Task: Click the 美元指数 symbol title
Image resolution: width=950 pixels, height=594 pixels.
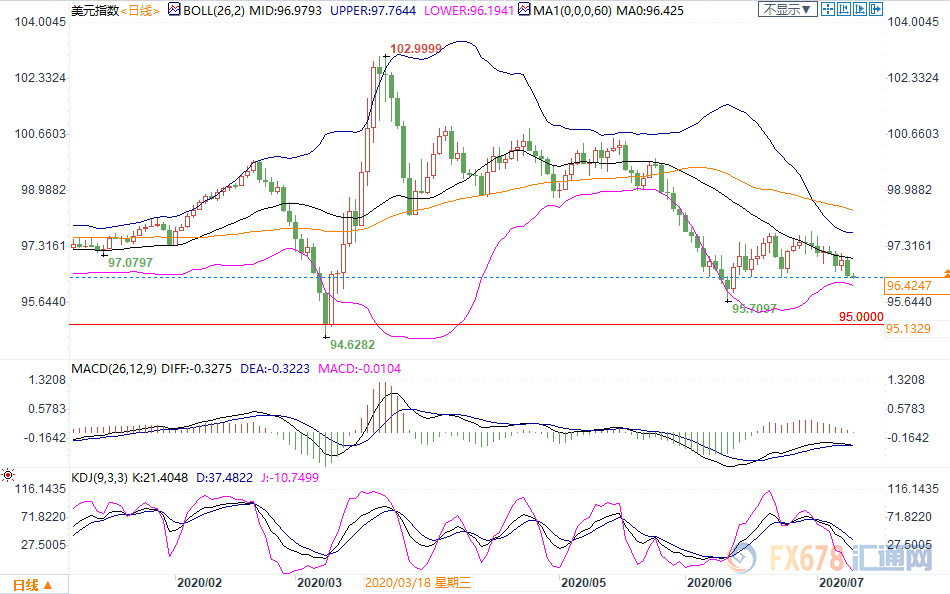Action: click(97, 10)
